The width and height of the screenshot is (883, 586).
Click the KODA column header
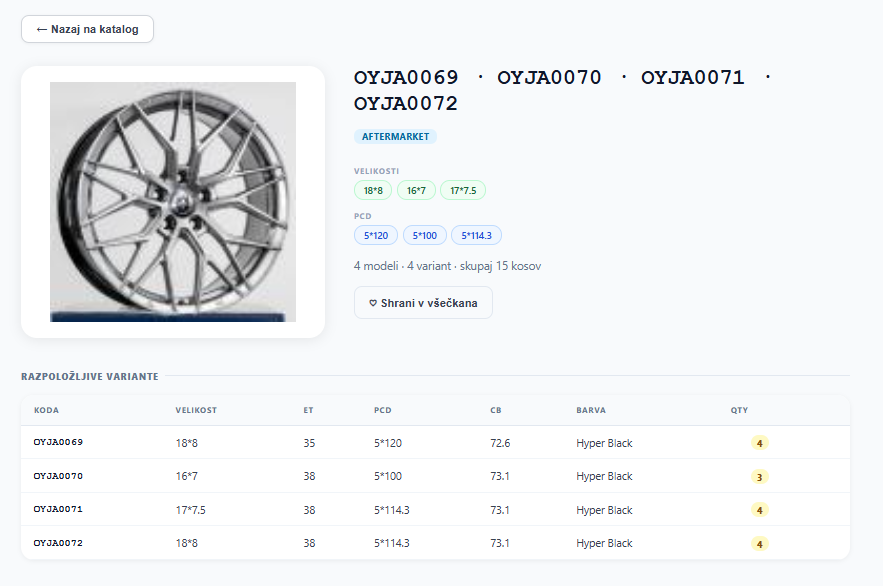pyautogui.click(x=46, y=410)
